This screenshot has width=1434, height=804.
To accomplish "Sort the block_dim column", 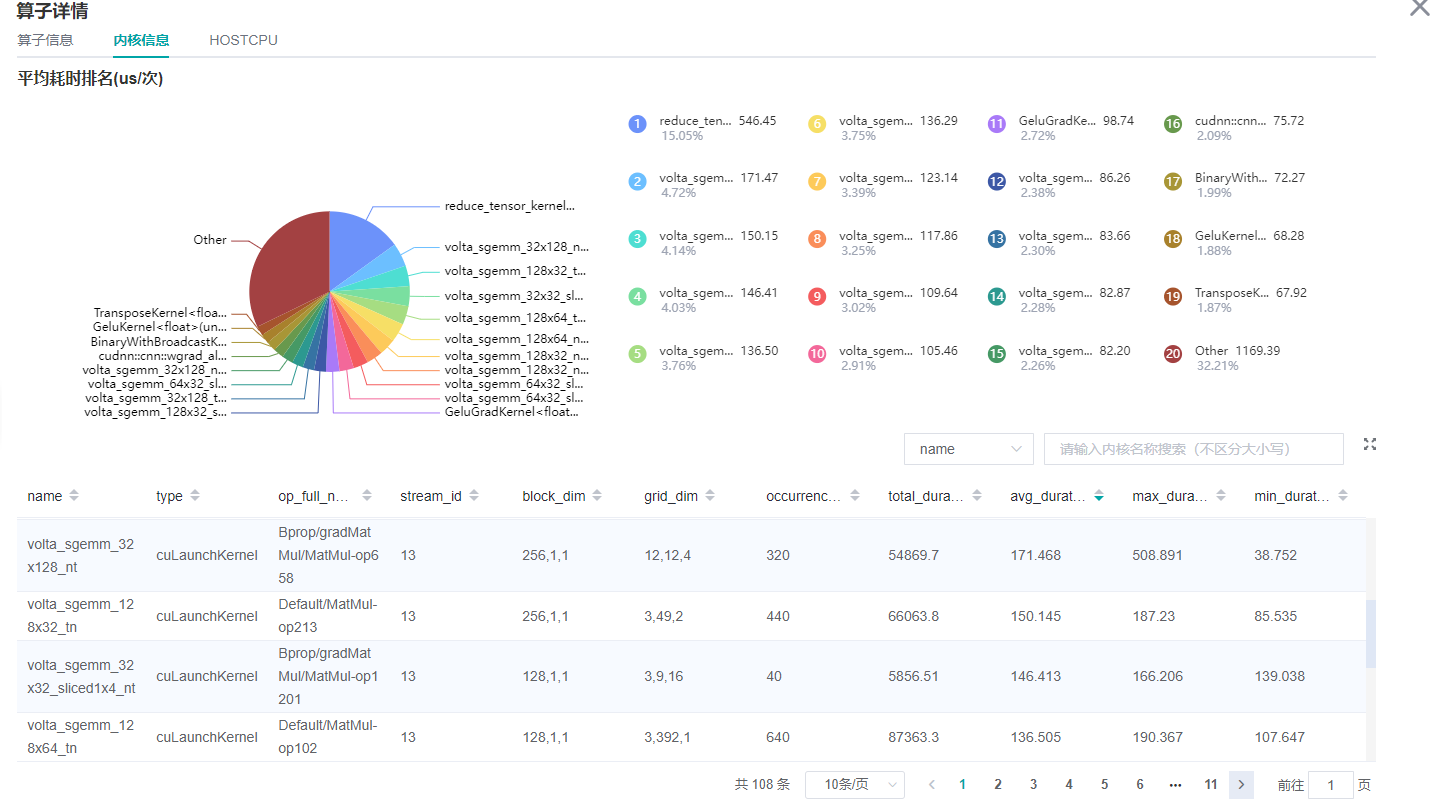I will [597, 496].
